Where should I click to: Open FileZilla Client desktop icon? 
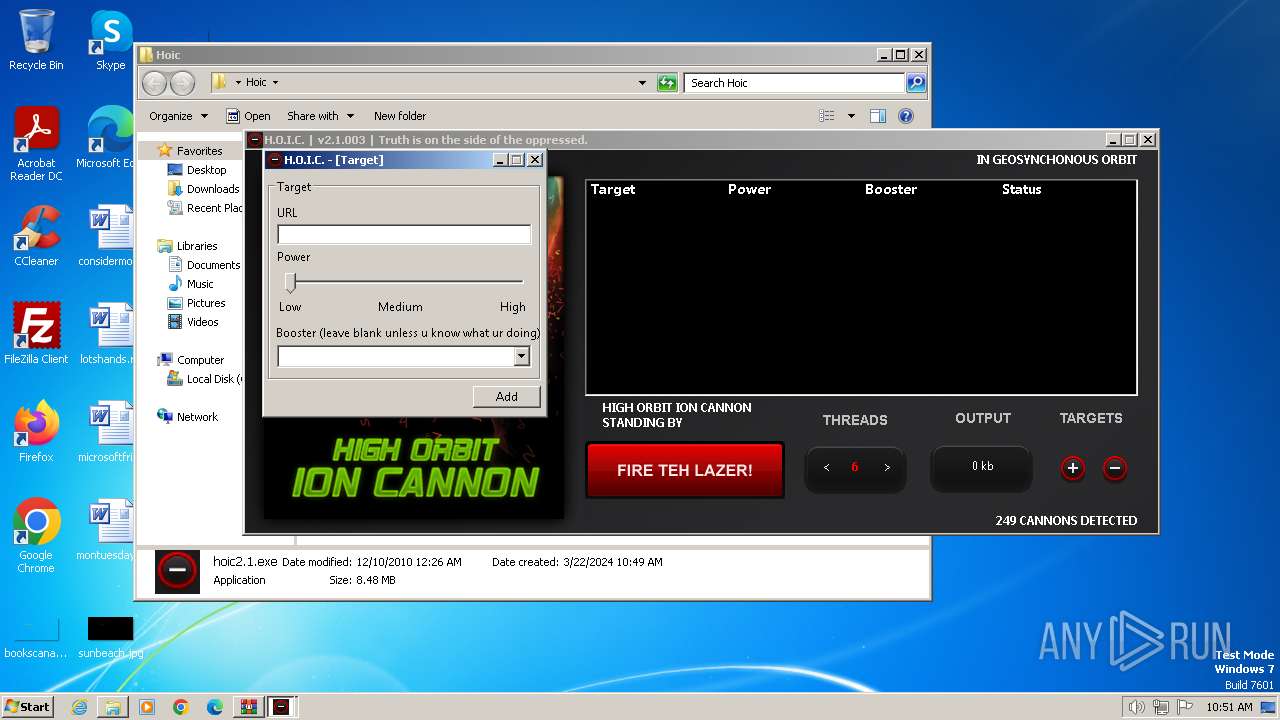36,334
